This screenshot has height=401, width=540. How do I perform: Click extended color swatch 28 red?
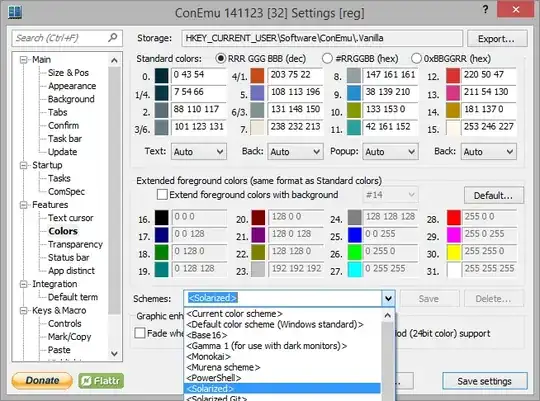click(x=454, y=217)
